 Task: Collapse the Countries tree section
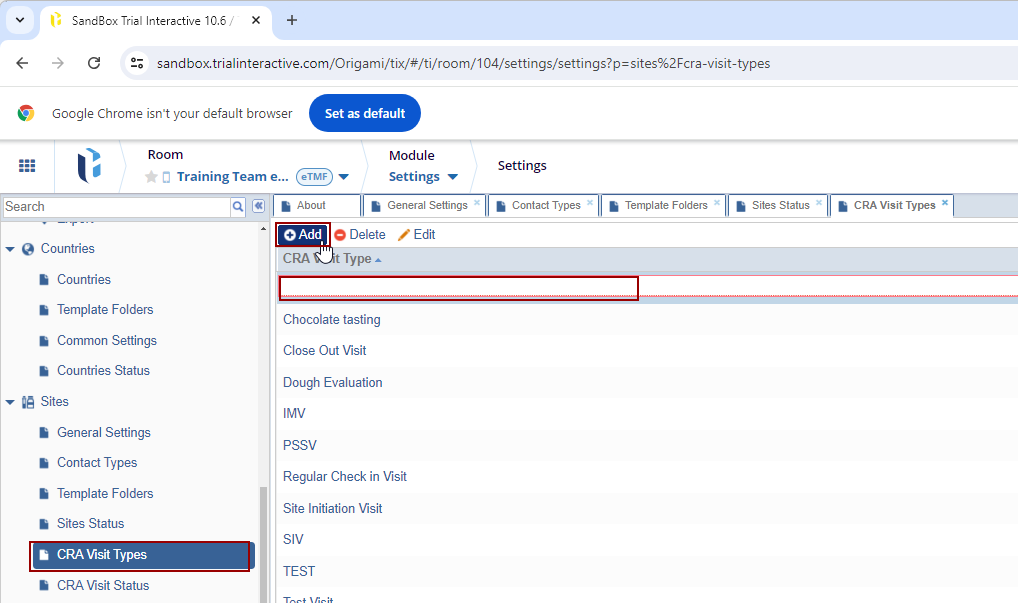(11, 249)
